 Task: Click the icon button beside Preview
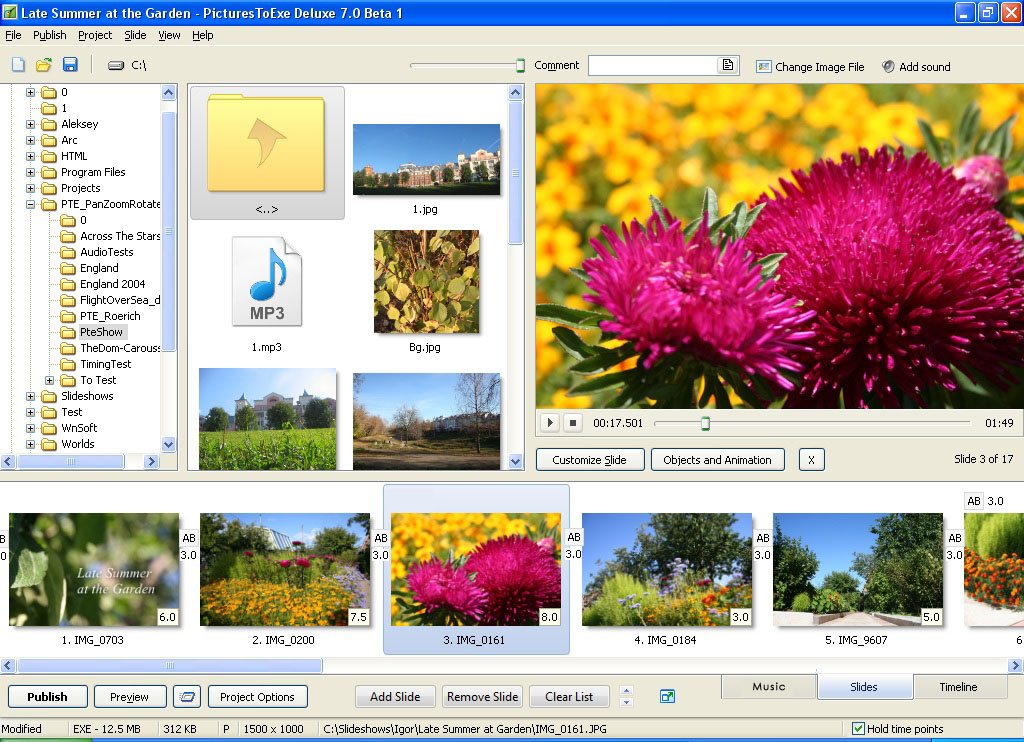pyautogui.click(x=186, y=696)
